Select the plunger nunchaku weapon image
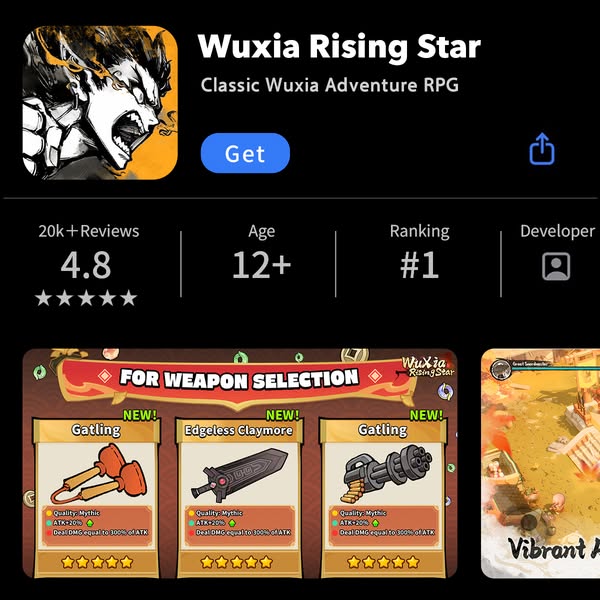 [99, 473]
